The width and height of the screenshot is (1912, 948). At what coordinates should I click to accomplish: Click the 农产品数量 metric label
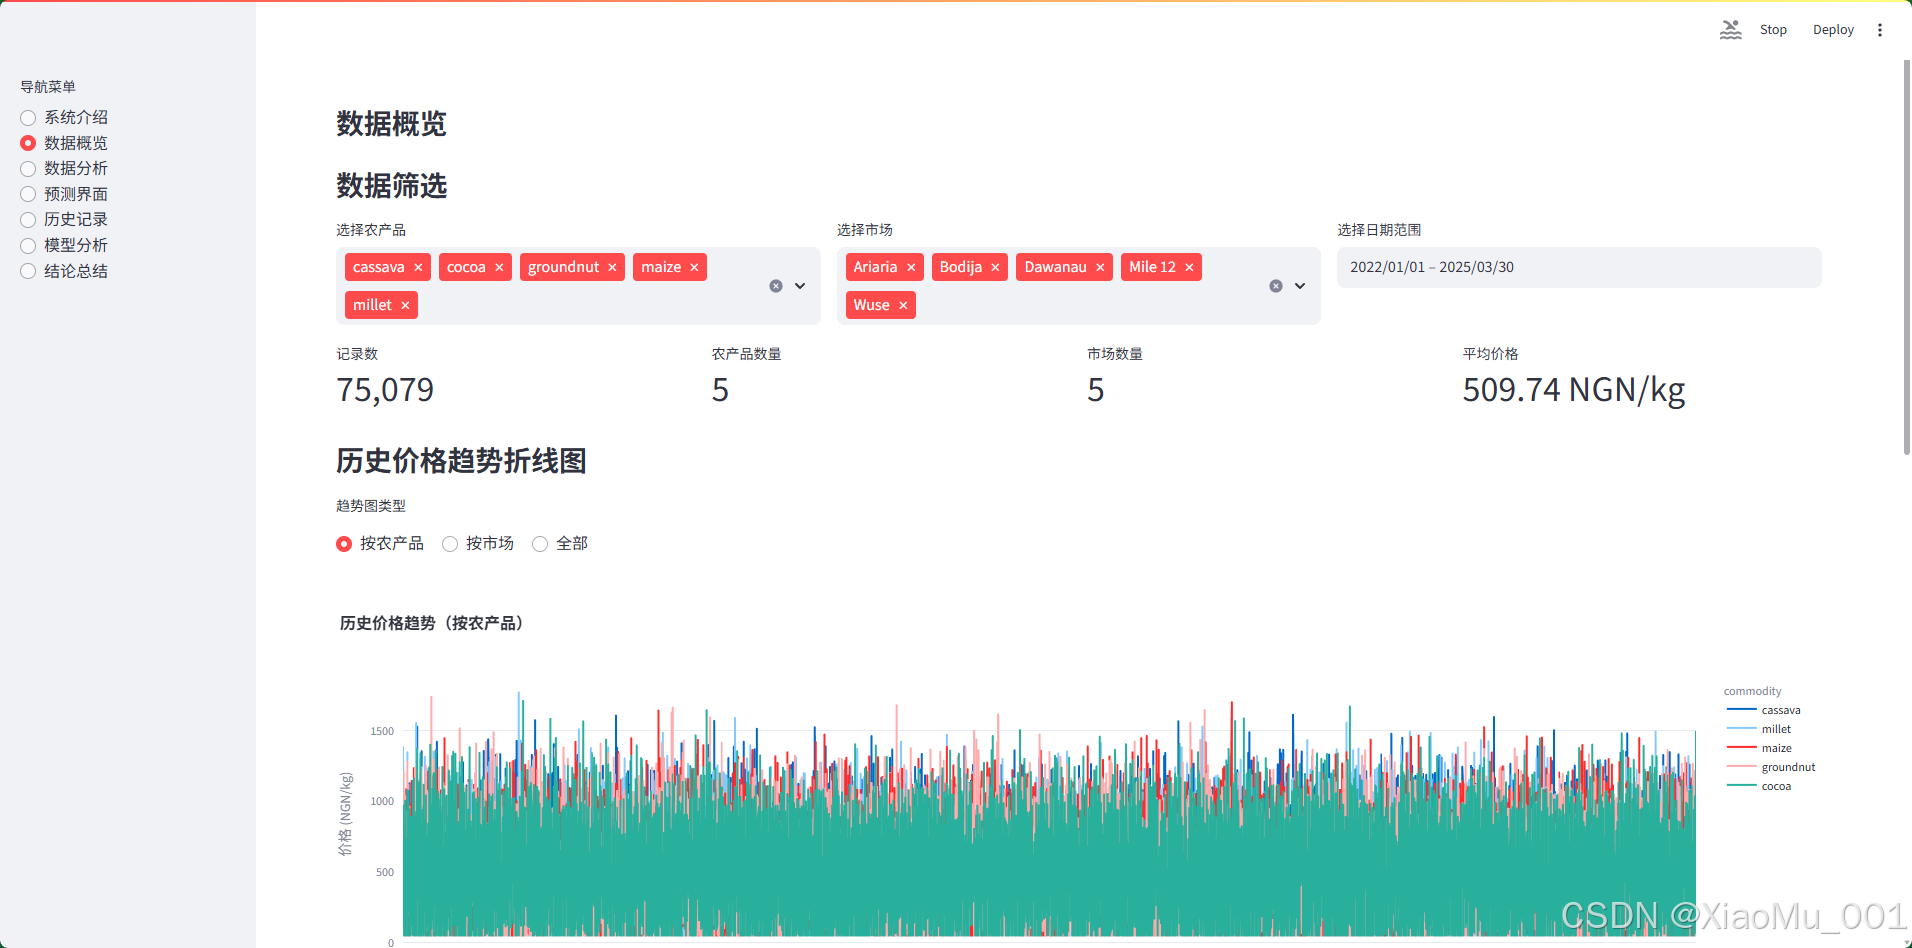coord(747,354)
